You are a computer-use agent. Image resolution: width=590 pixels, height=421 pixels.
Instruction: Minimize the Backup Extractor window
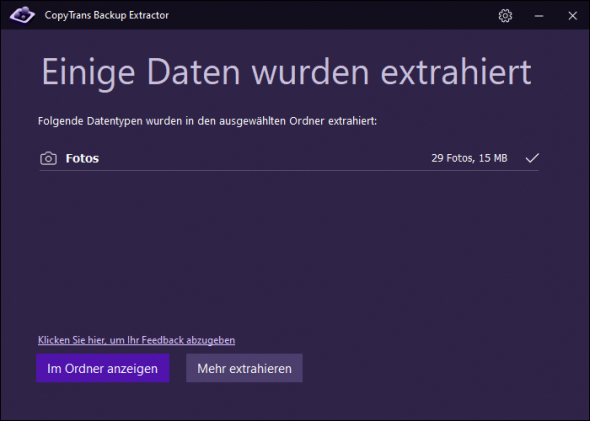point(539,16)
